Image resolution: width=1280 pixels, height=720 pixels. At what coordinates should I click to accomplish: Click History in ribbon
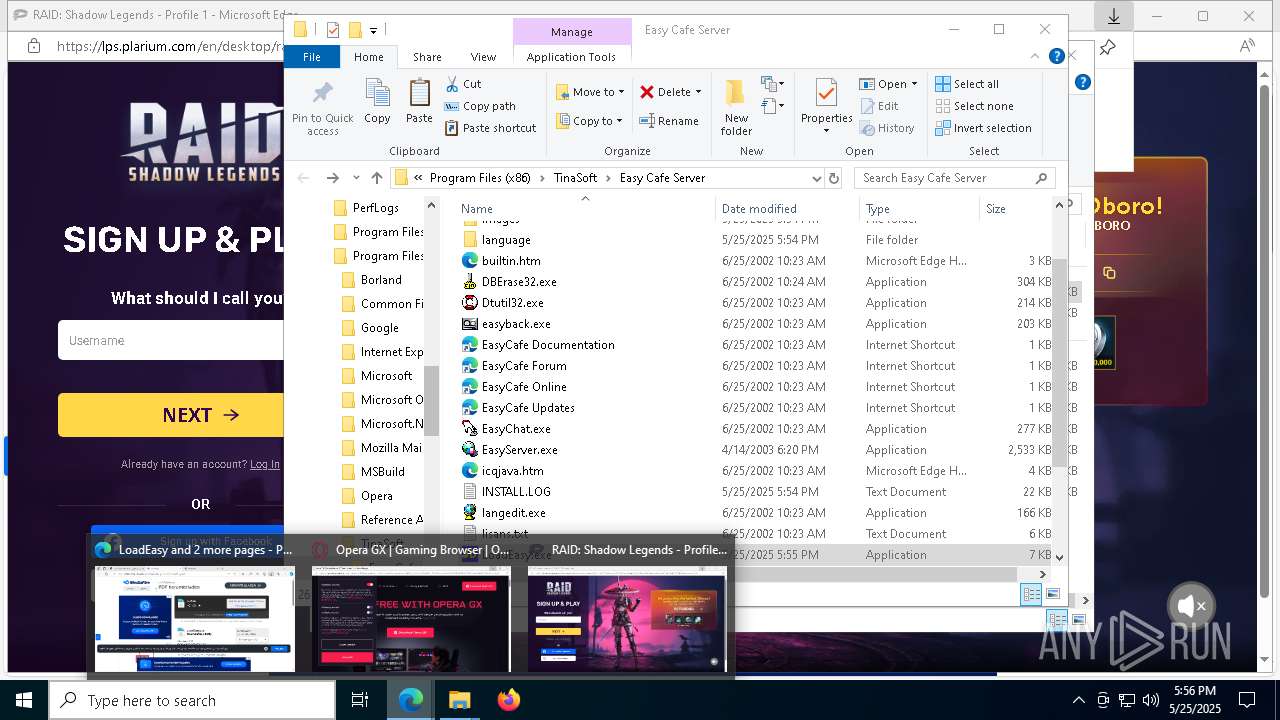[x=887, y=128]
